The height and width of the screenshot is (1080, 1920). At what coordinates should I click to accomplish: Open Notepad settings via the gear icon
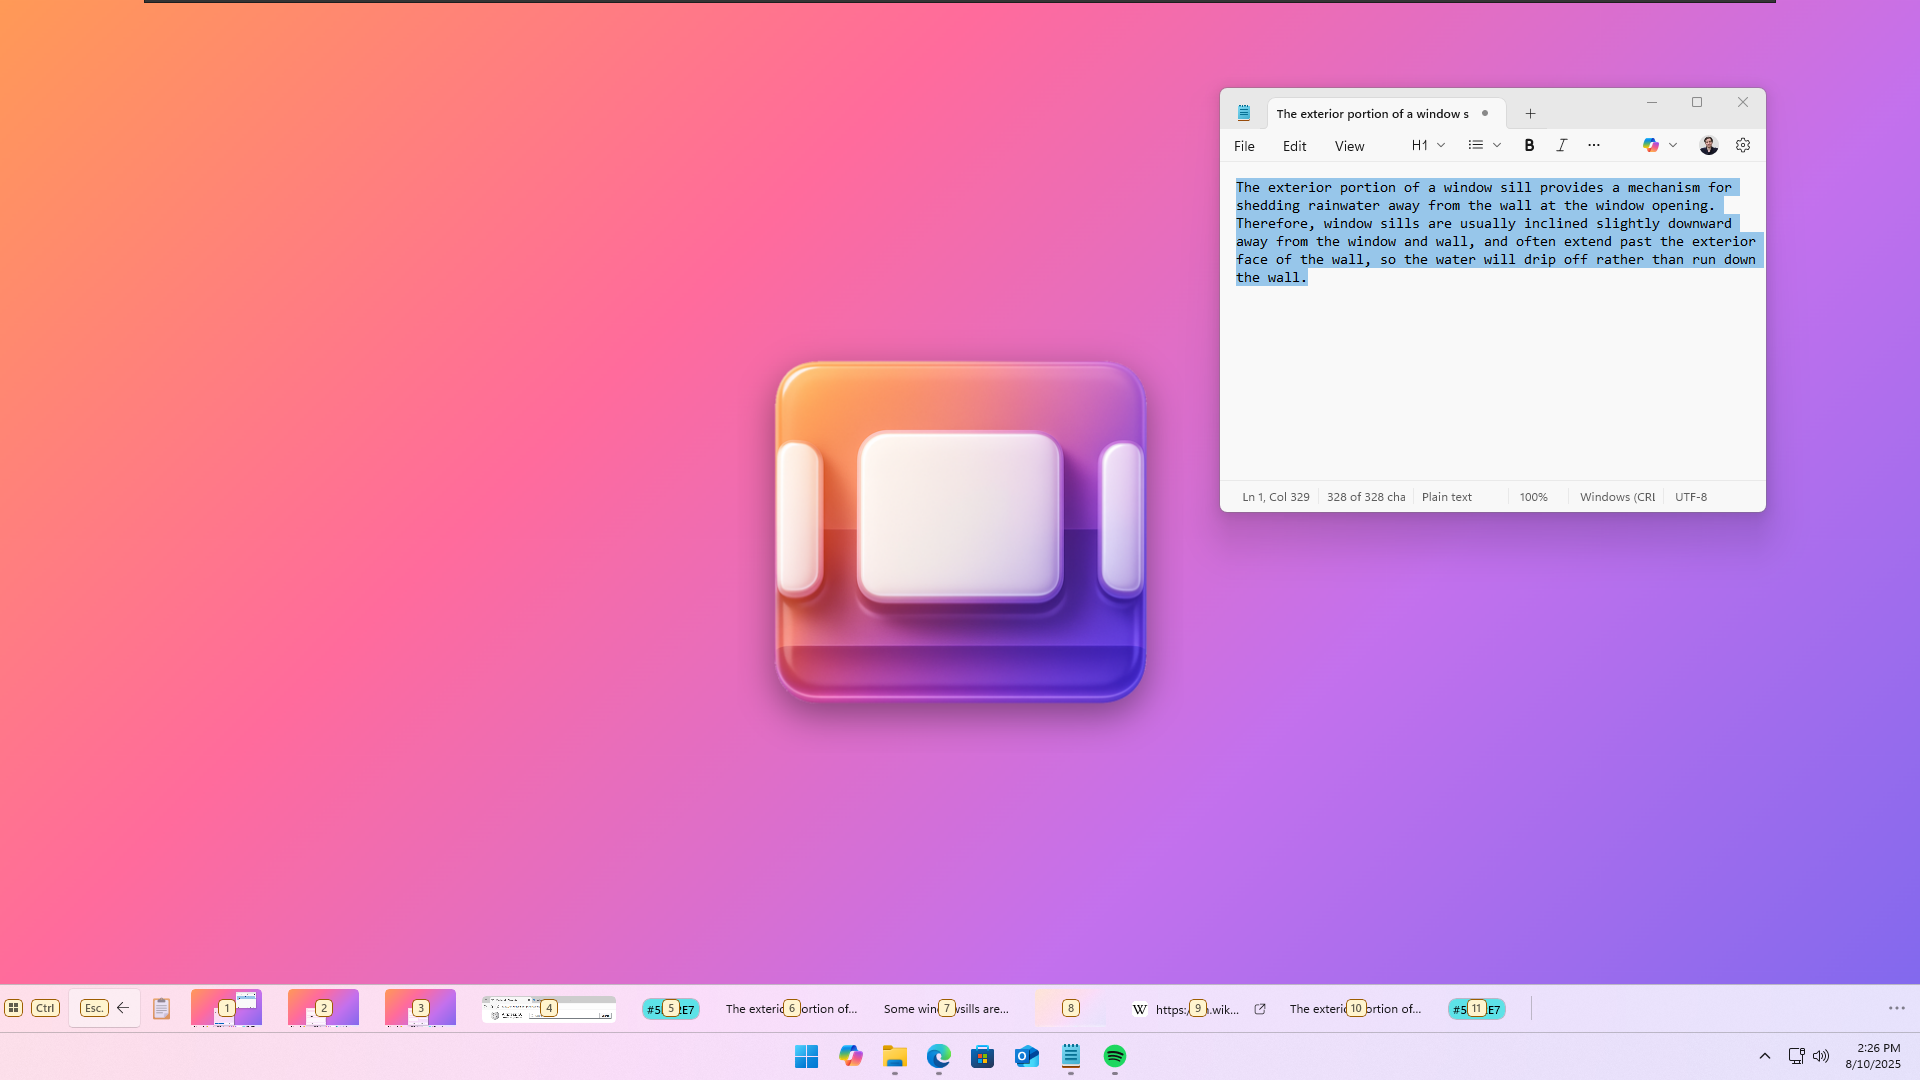(x=1742, y=145)
